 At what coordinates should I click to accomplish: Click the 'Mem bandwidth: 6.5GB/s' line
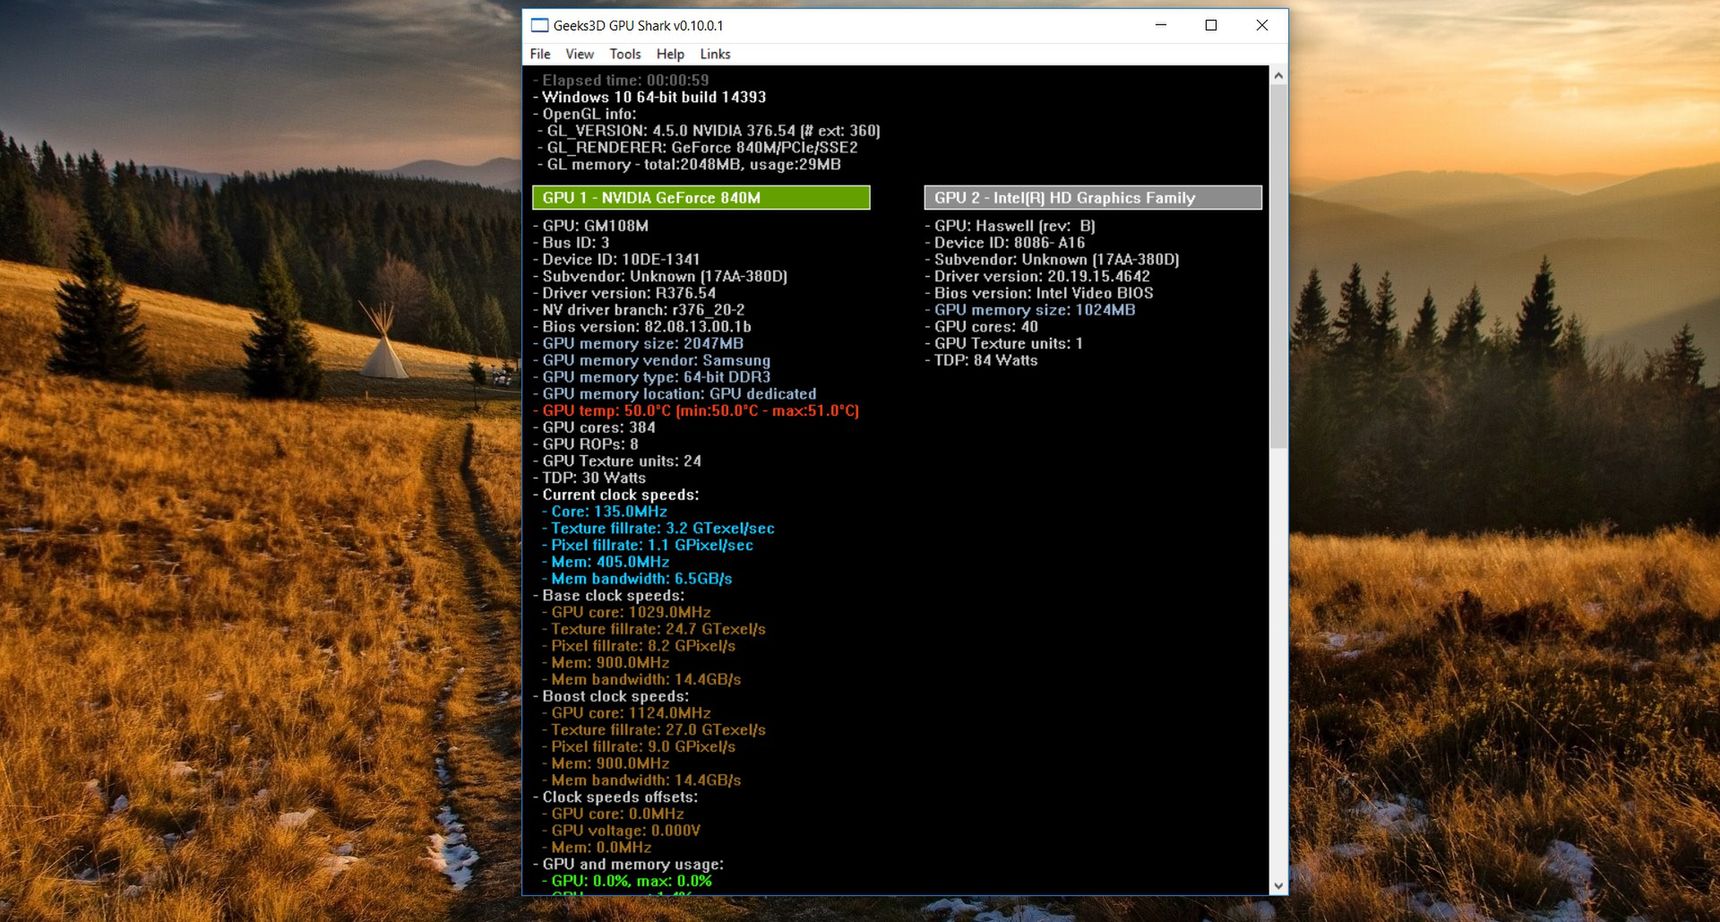pos(637,579)
